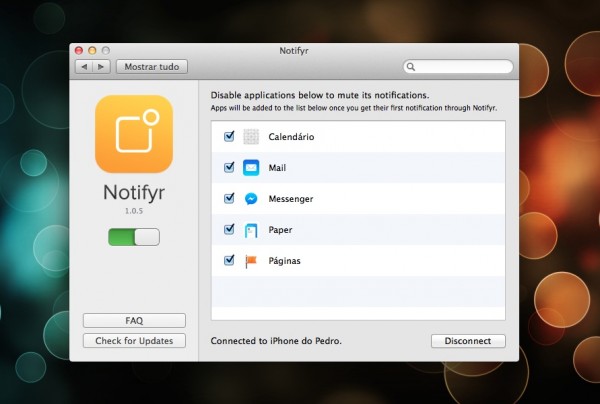Select the Mail row label
This screenshot has height=404, width=600.
point(277,168)
